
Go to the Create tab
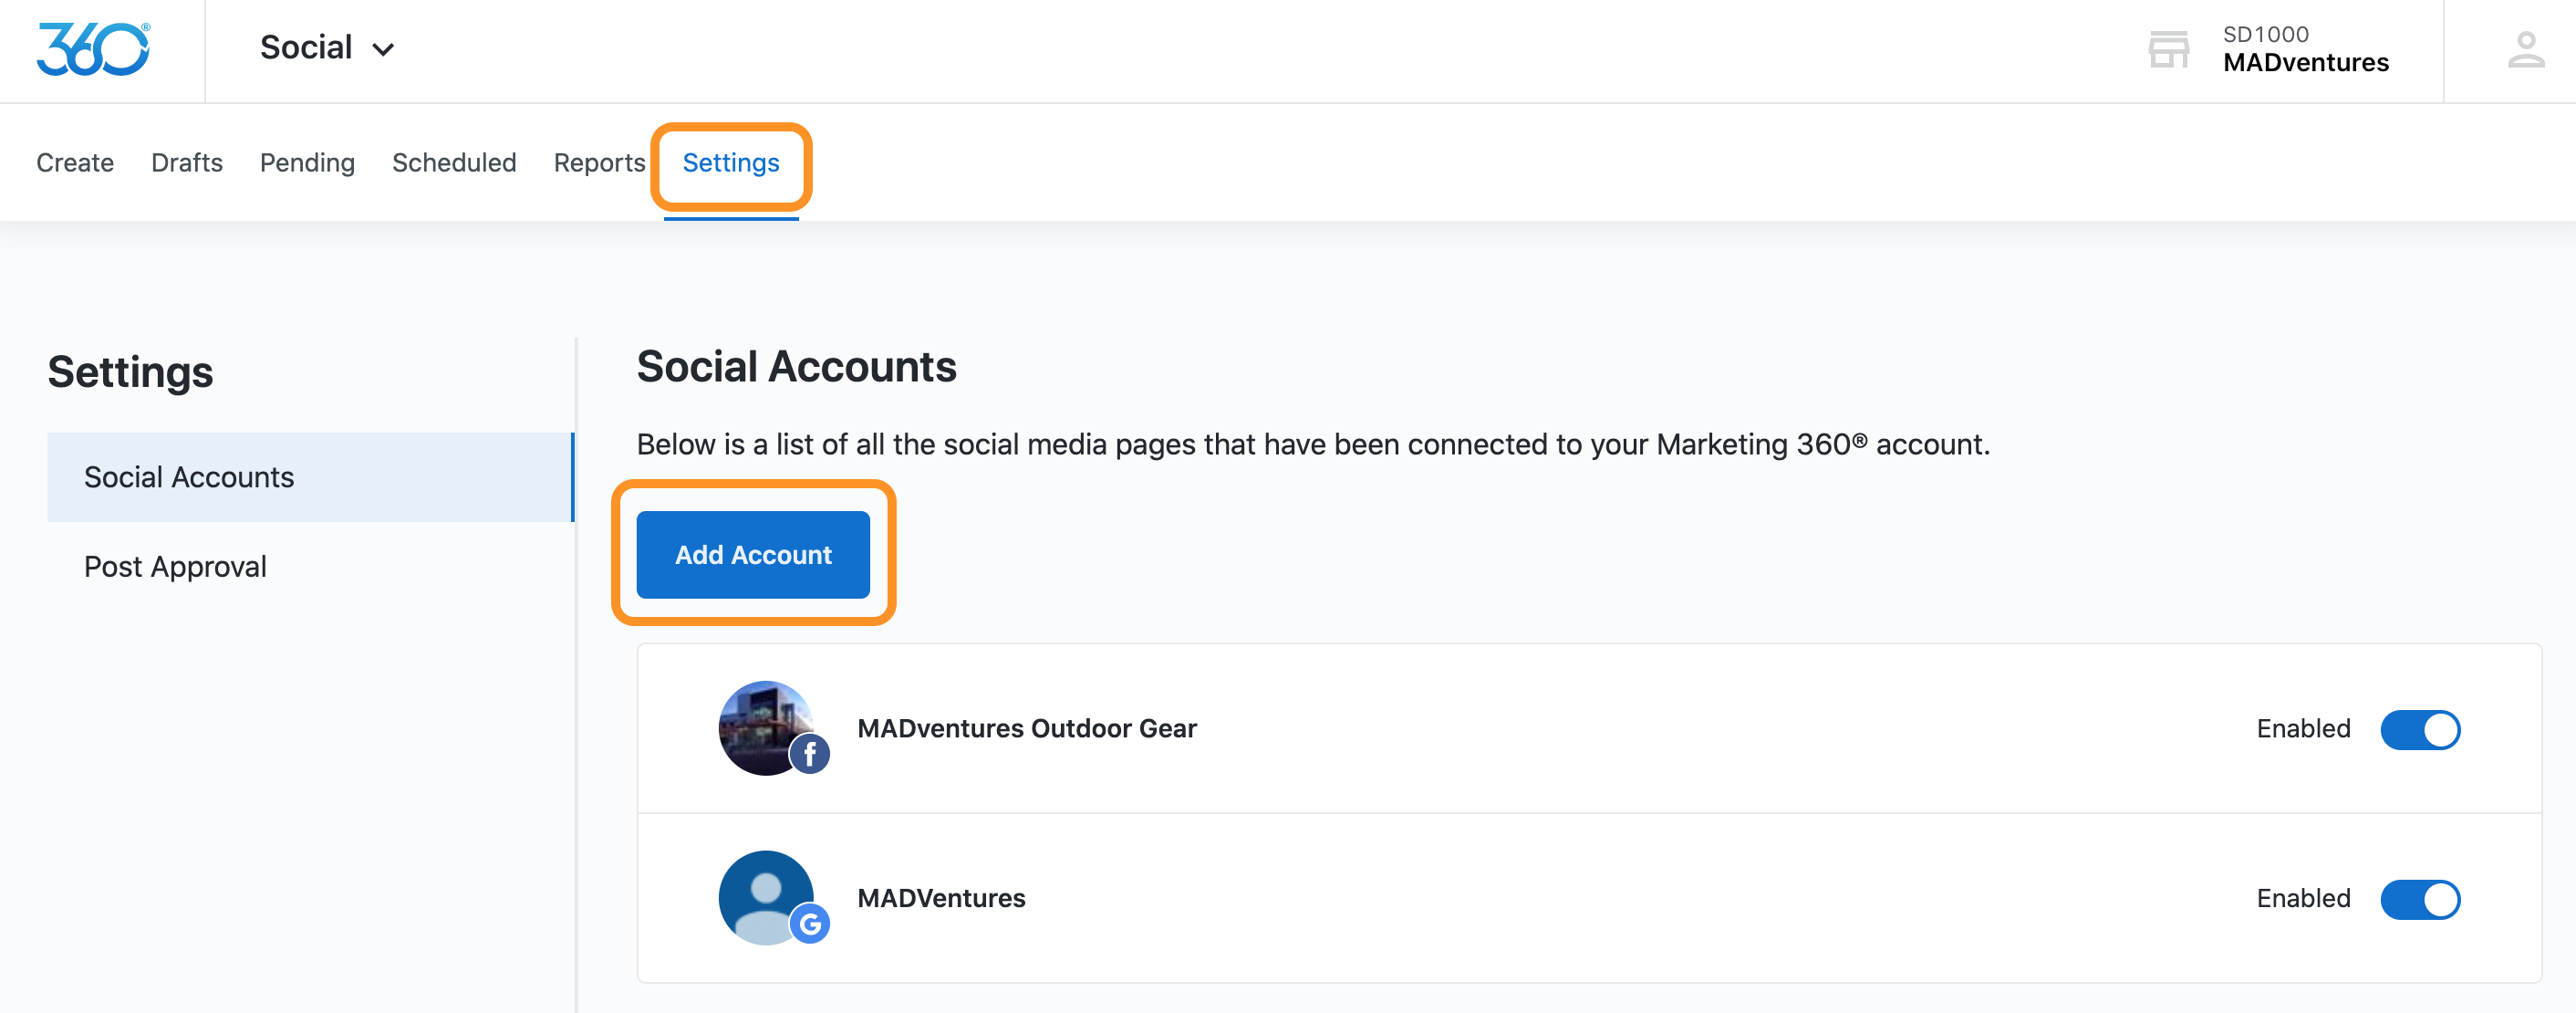pos(75,163)
